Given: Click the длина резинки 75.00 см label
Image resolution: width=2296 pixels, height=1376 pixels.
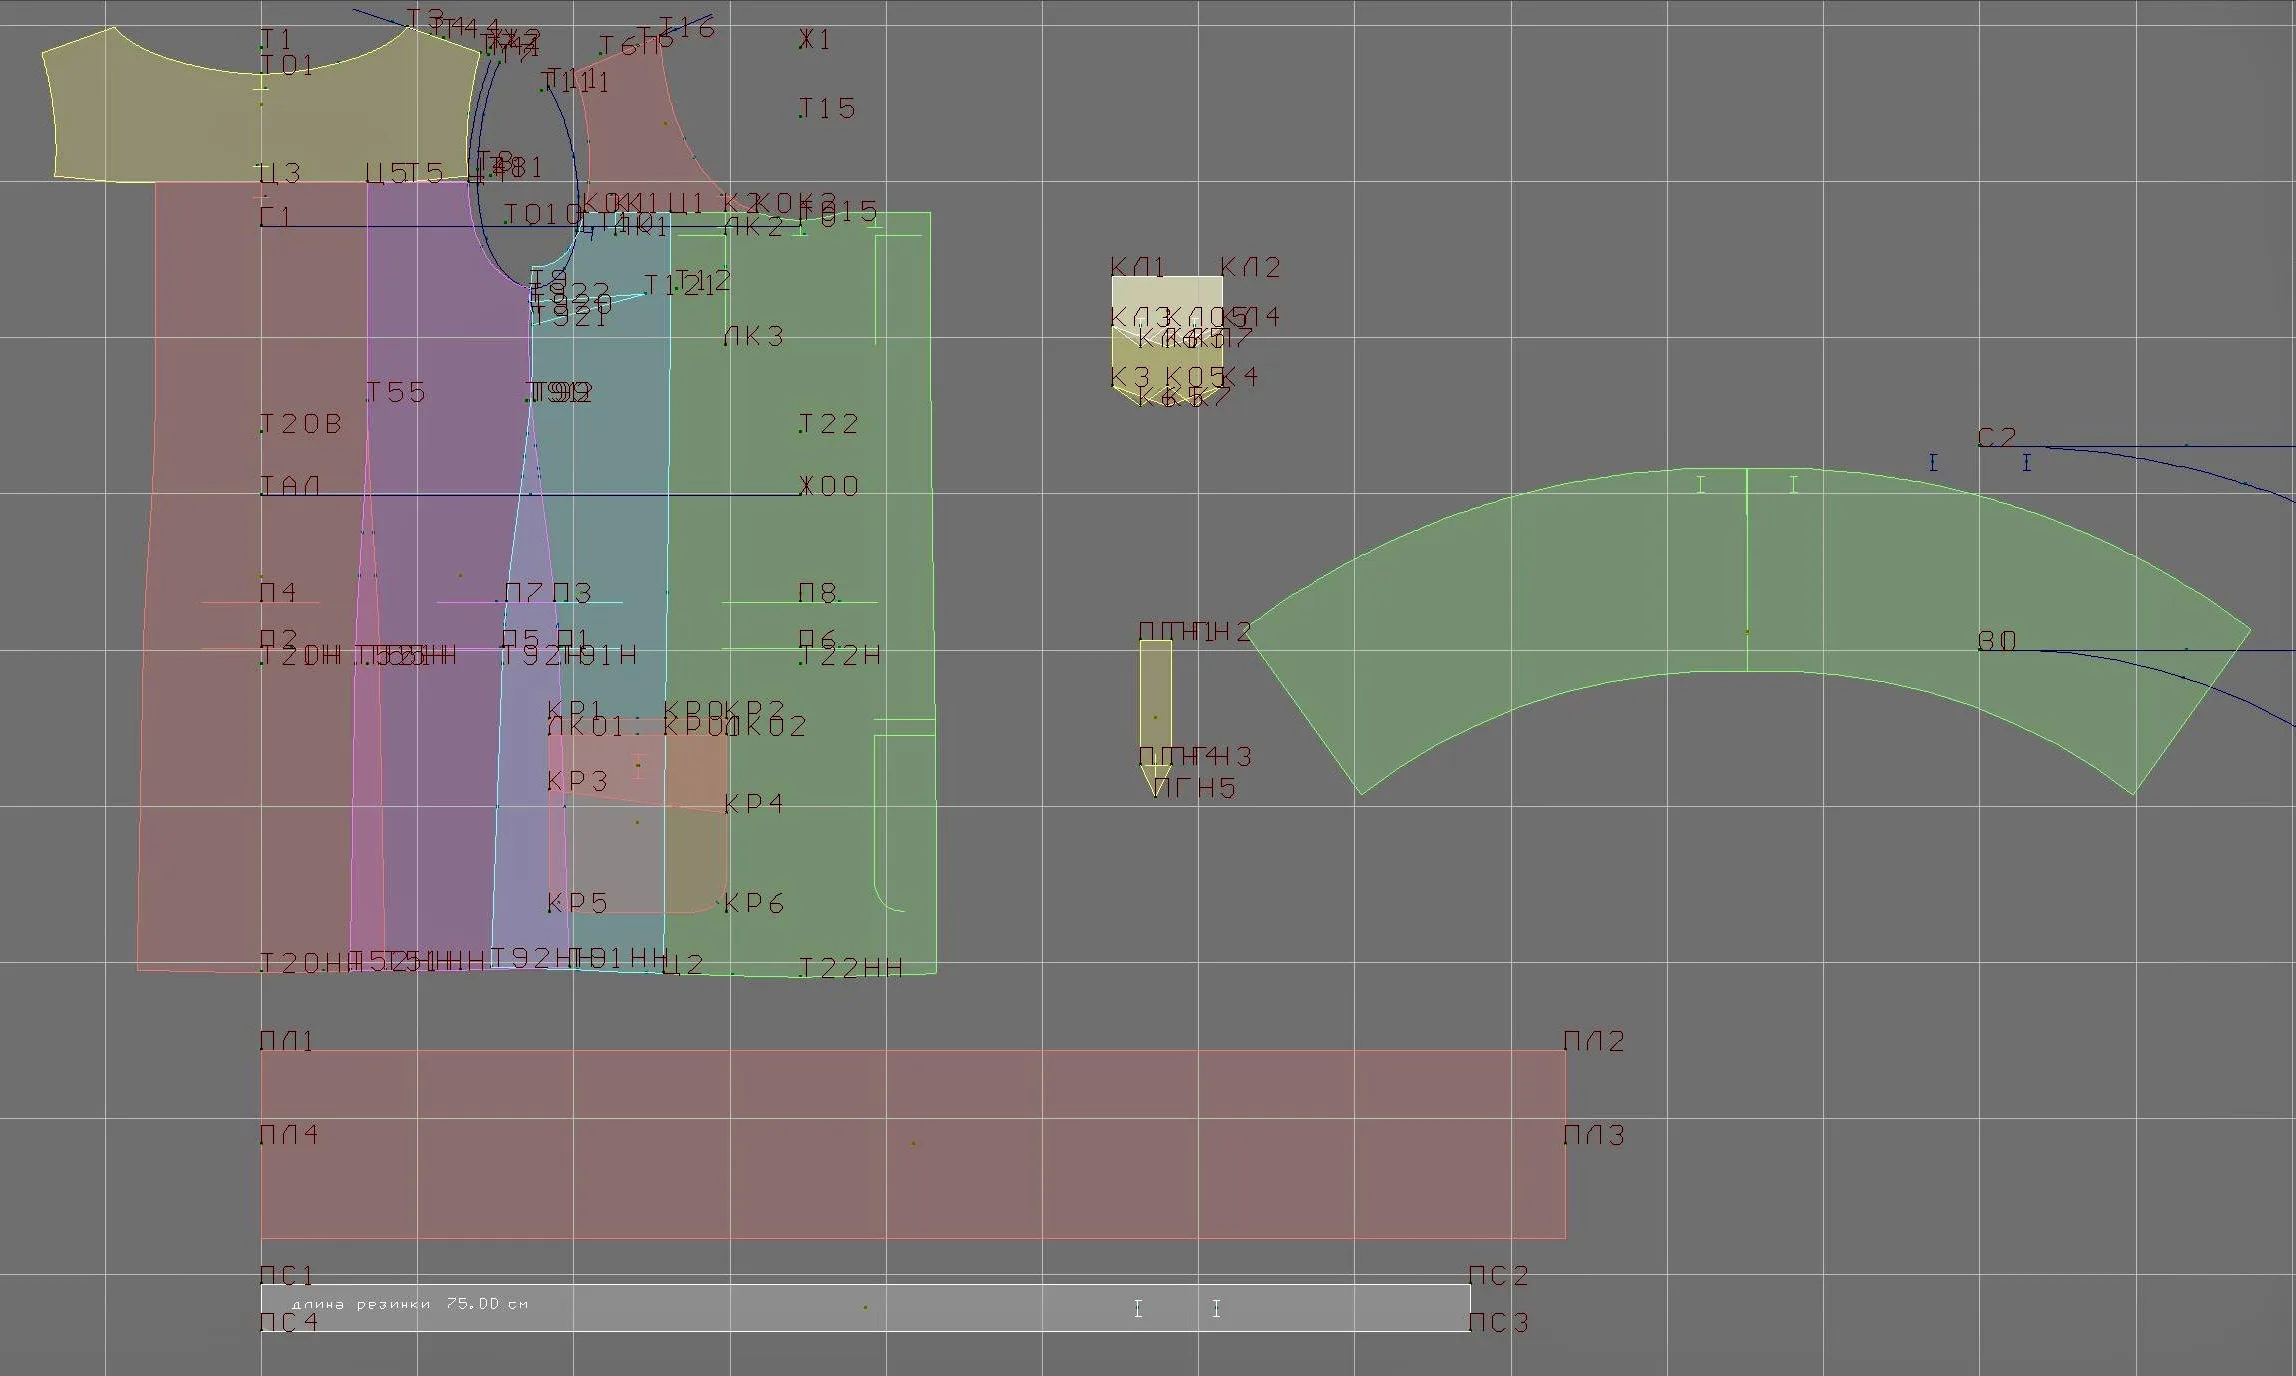Looking at the screenshot, I should click(x=409, y=1304).
